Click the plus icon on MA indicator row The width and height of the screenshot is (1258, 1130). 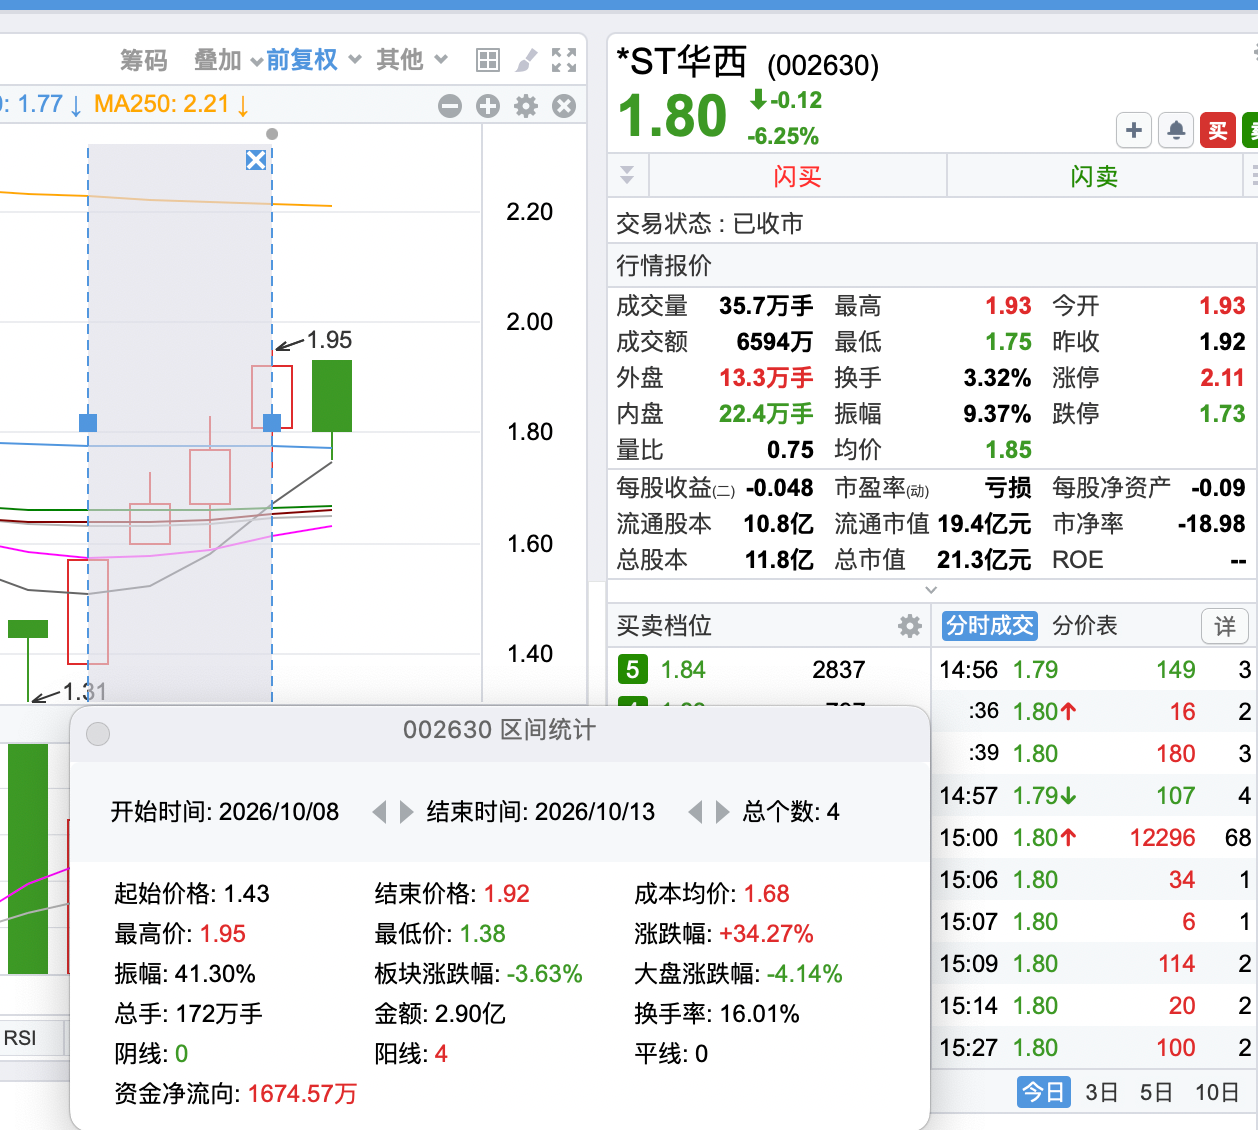(488, 106)
